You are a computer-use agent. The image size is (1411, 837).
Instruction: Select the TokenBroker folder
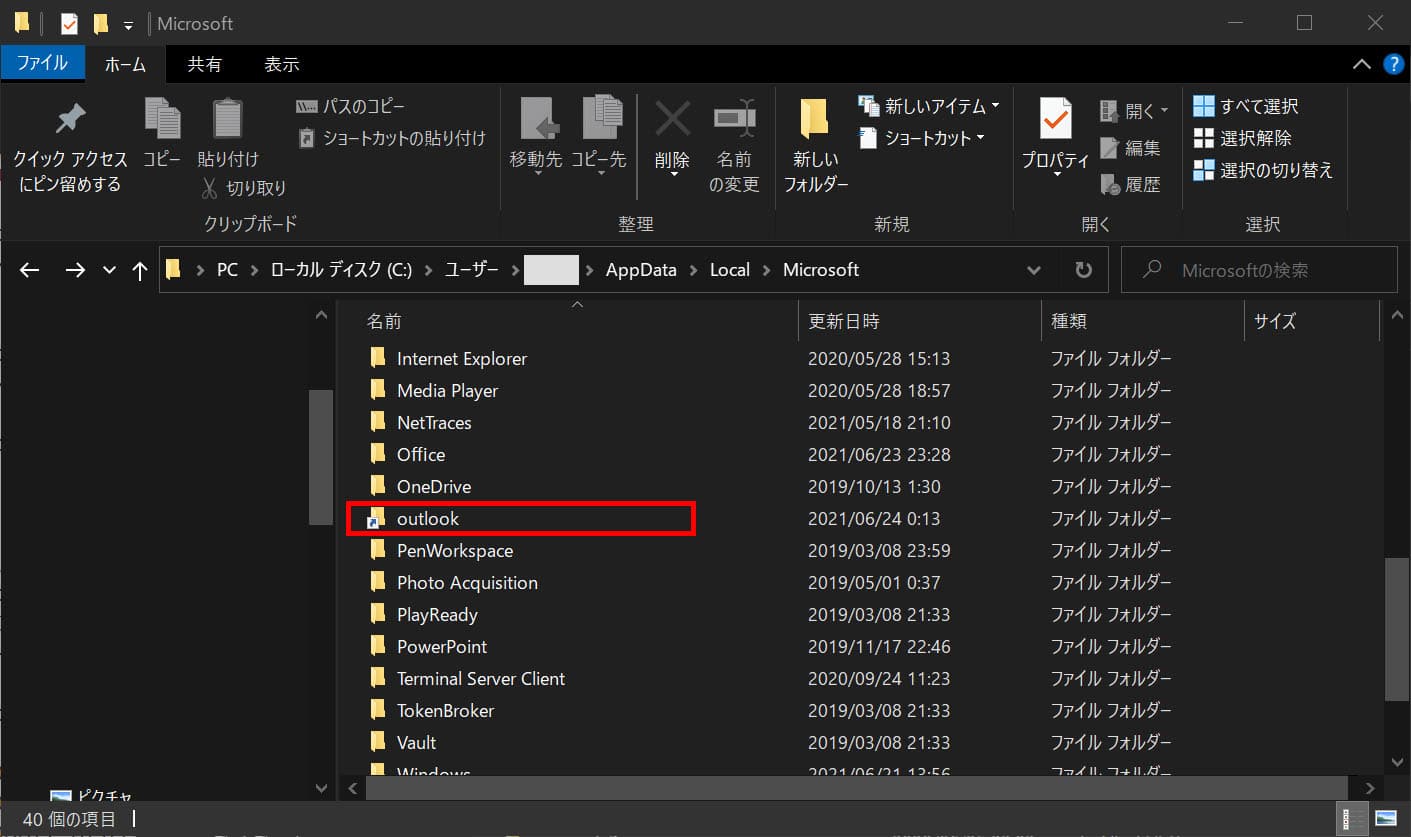point(445,710)
